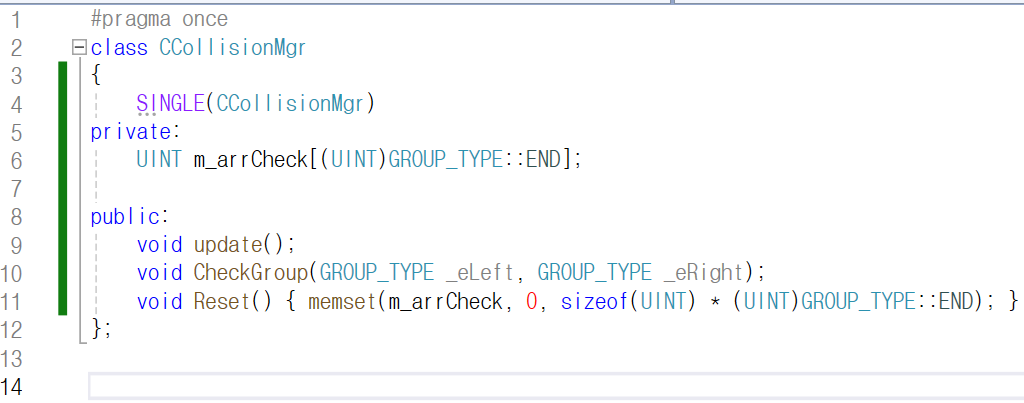Click the Reset function name on line 11
This screenshot has height=403, width=1024.
(x=222, y=301)
